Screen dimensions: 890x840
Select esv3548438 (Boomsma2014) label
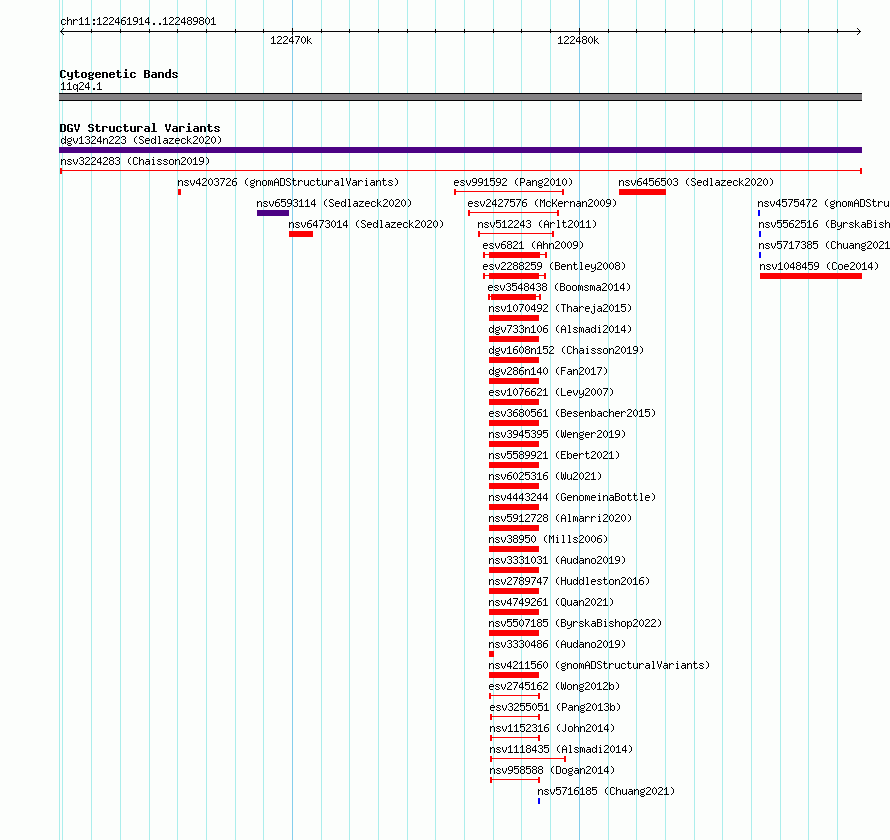click(559, 287)
